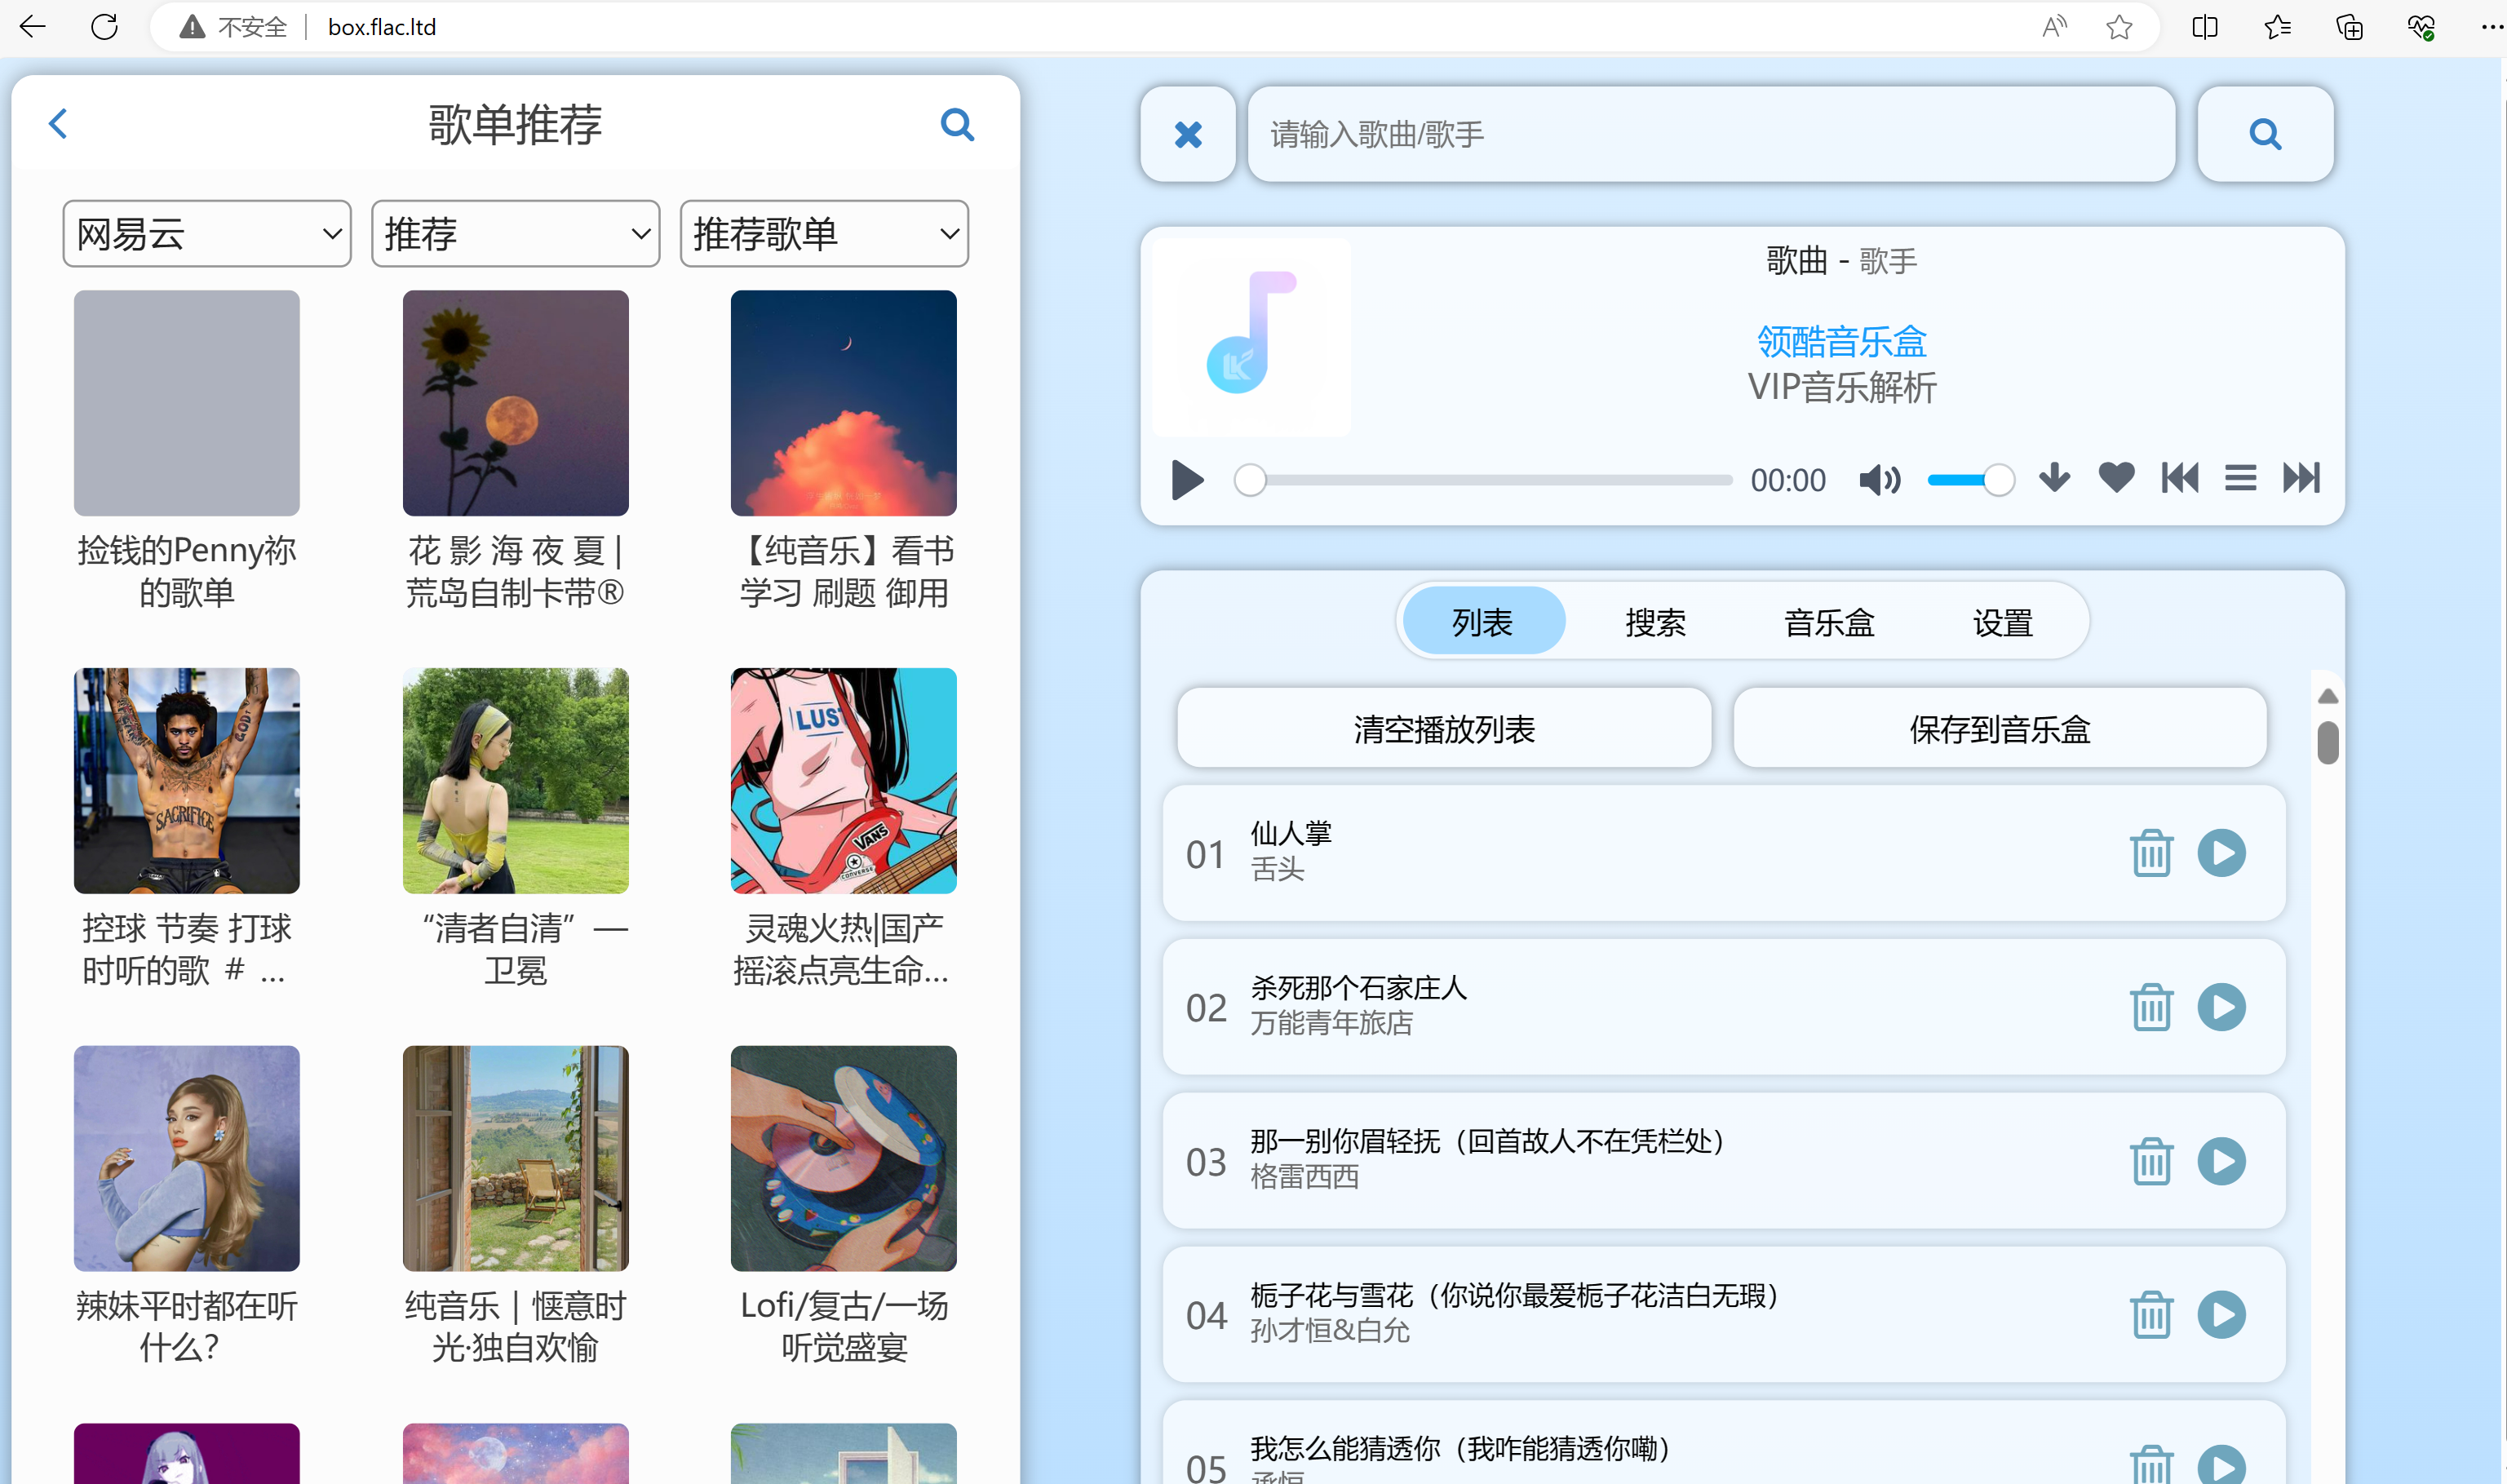
Task: Click the download arrow icon in player
Action: click(x=2054, y=478)
